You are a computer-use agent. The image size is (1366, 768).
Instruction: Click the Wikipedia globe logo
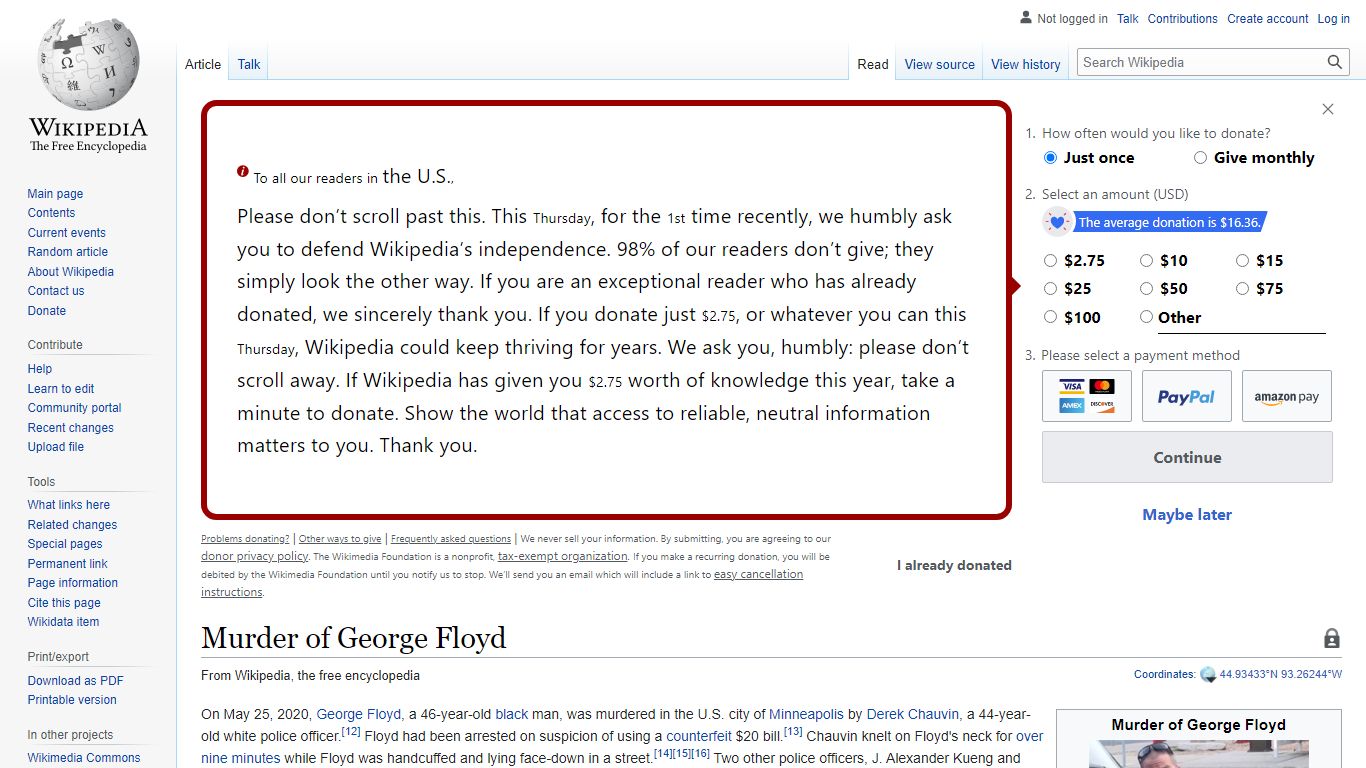(88, 62)
